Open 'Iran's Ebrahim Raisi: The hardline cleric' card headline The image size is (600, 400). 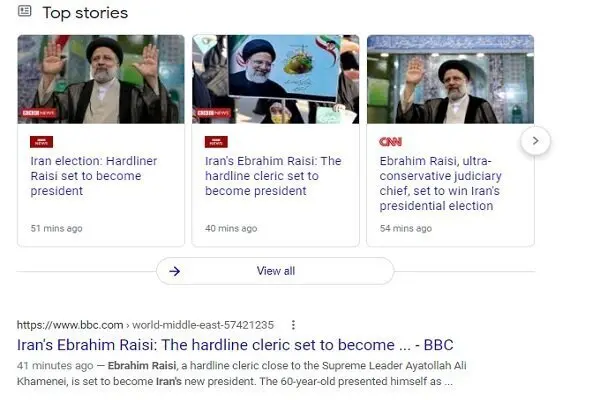pyautogui.click(x=273, y=176)
